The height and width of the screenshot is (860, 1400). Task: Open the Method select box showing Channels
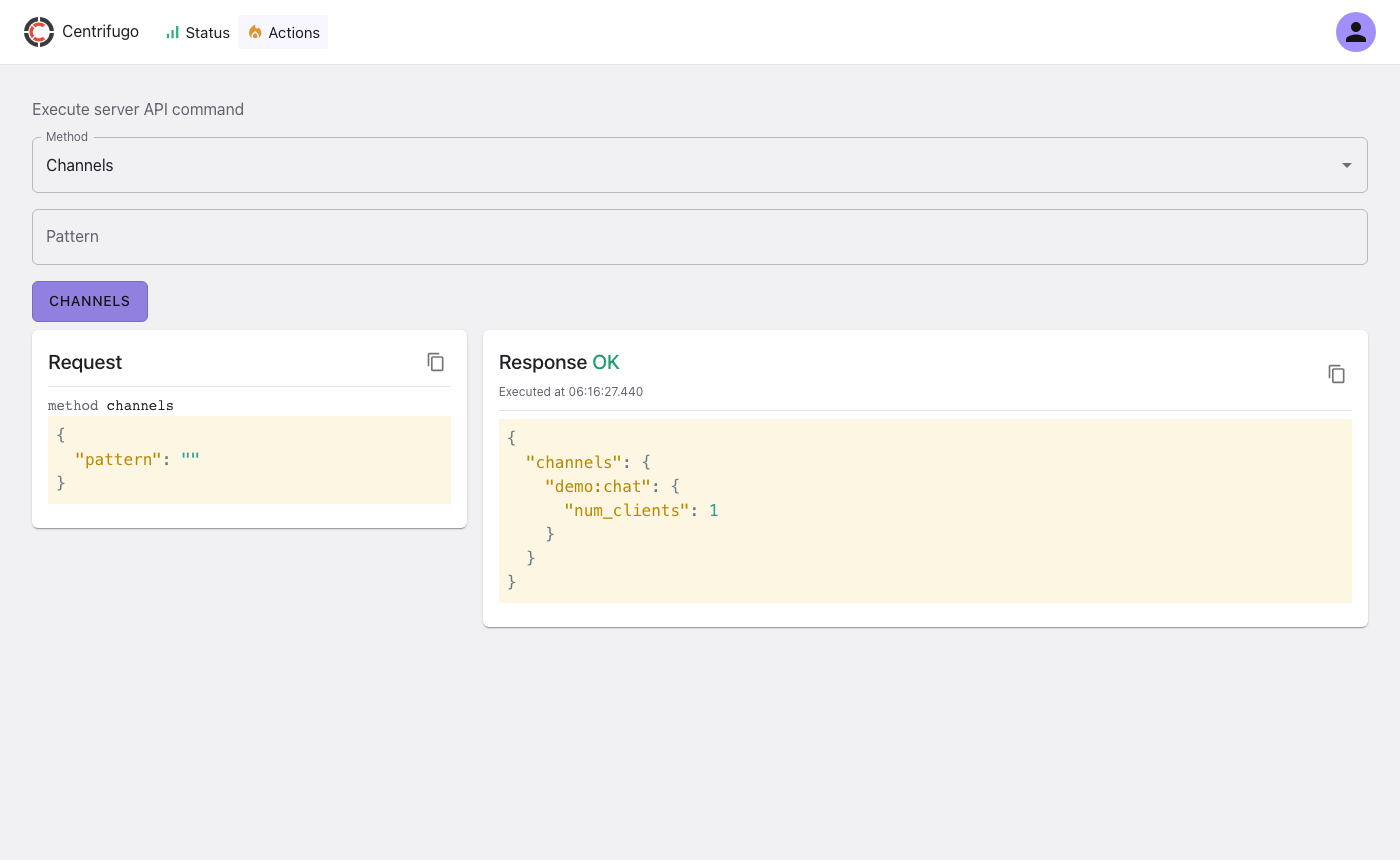tap(700, 165)
